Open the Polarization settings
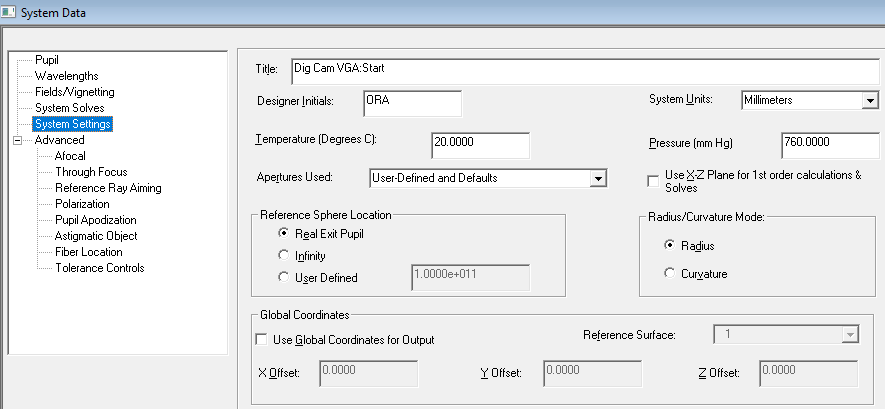Image resolution: width=885 pixels, height=409 pixels. (x=82, y=204)
